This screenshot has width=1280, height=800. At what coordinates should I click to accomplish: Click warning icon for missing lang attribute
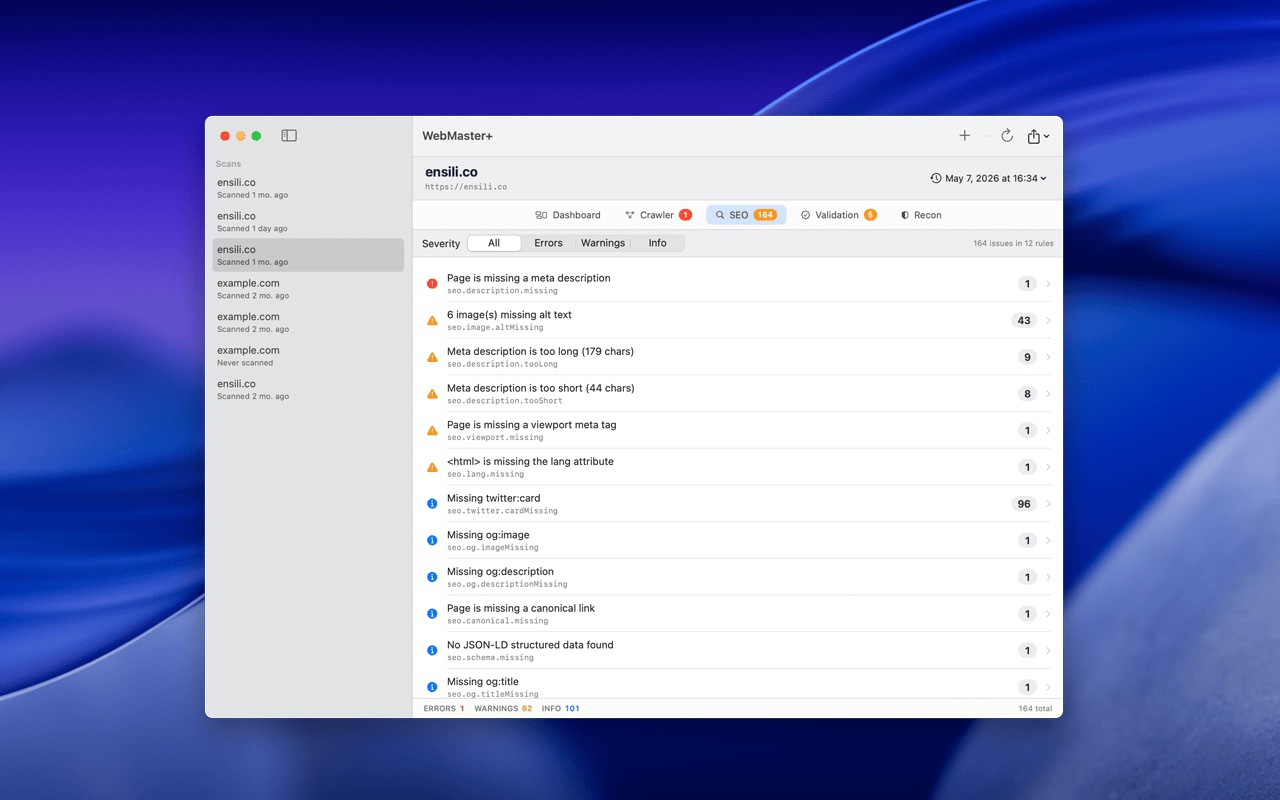point(432,467)
